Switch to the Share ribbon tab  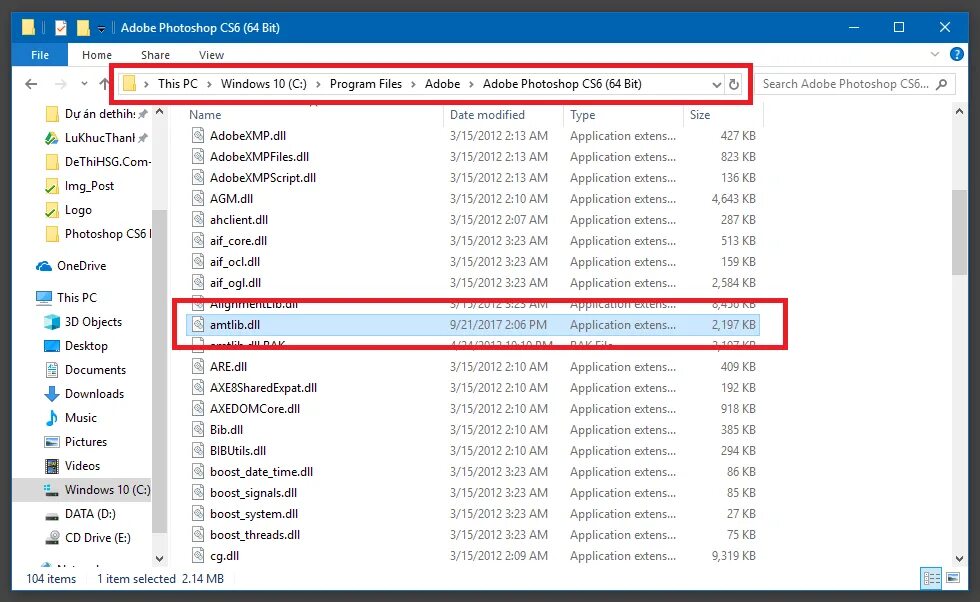coord(155,55)
